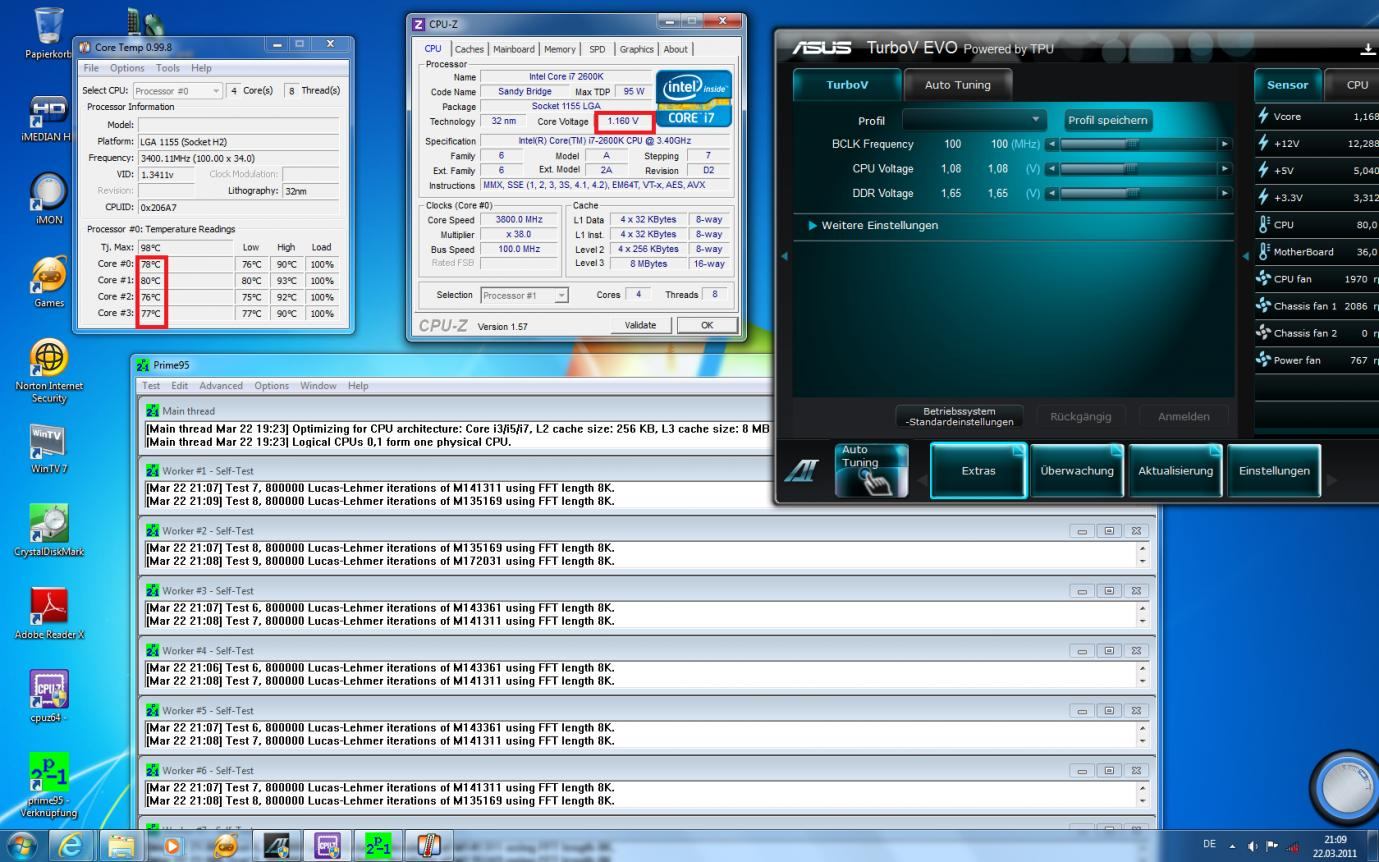Screen dimensions: 1379x862
Task: Open Extras in the AI Suite bar
Action: point(978,471)
